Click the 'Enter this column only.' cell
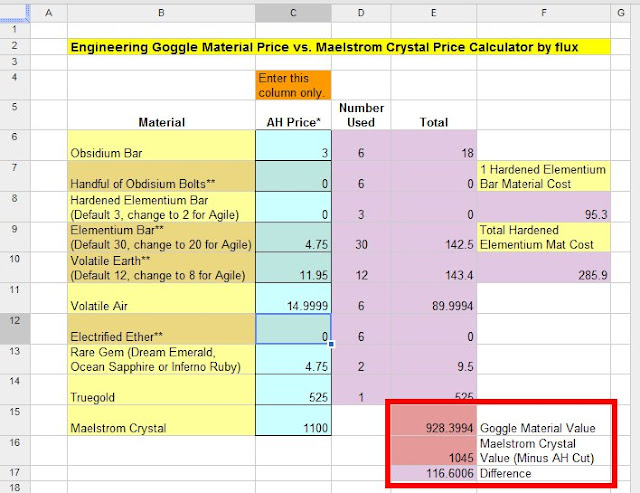640x493 pixels. 293,85
